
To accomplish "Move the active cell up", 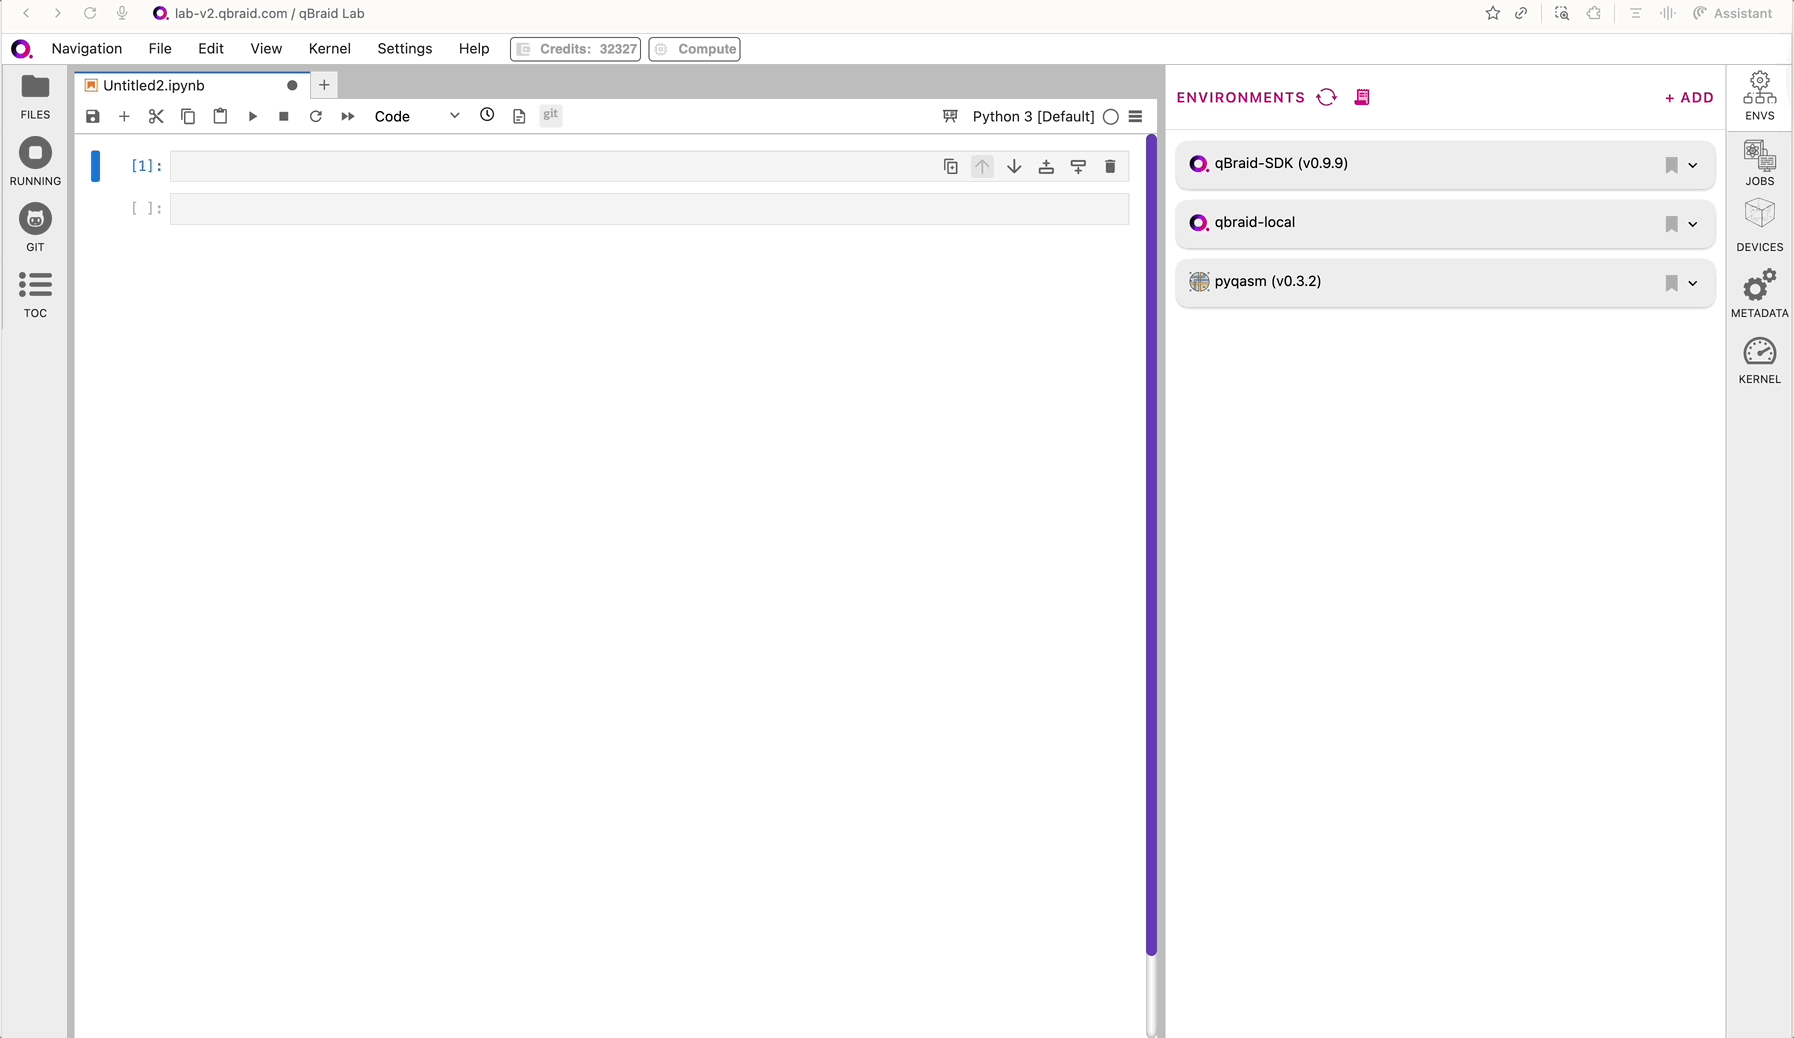I will (983, 166).
